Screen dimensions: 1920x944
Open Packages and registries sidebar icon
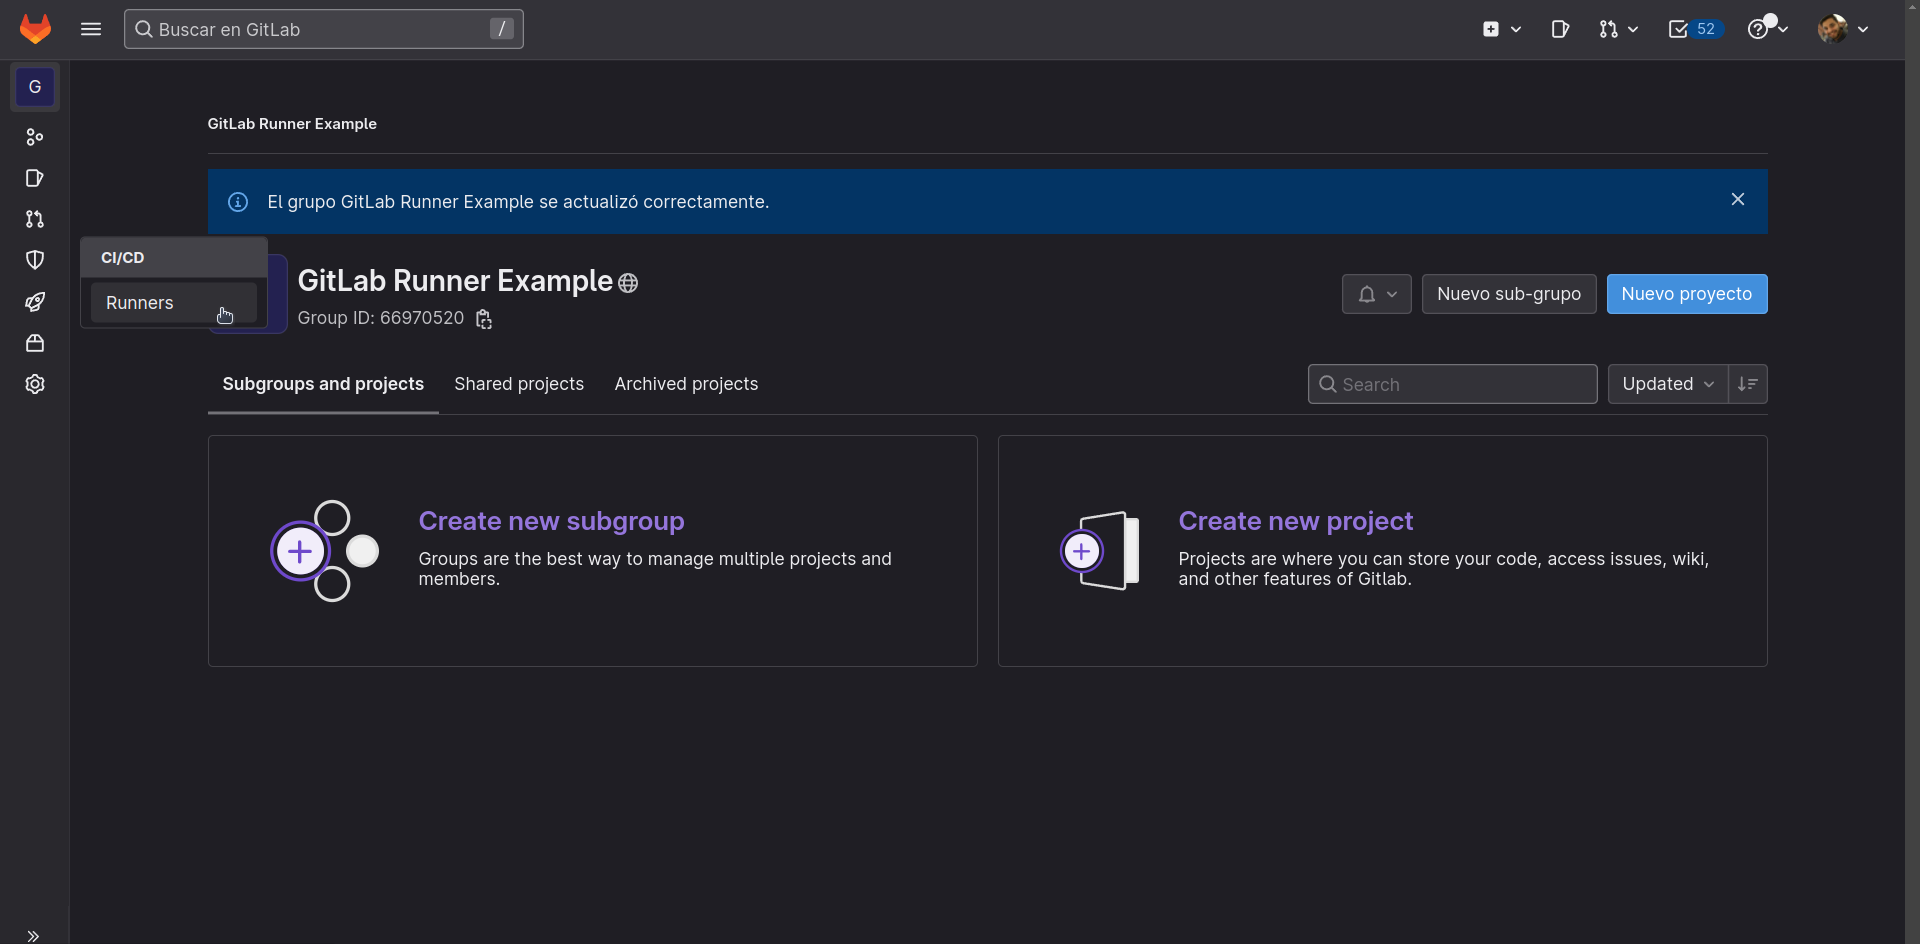35,343
